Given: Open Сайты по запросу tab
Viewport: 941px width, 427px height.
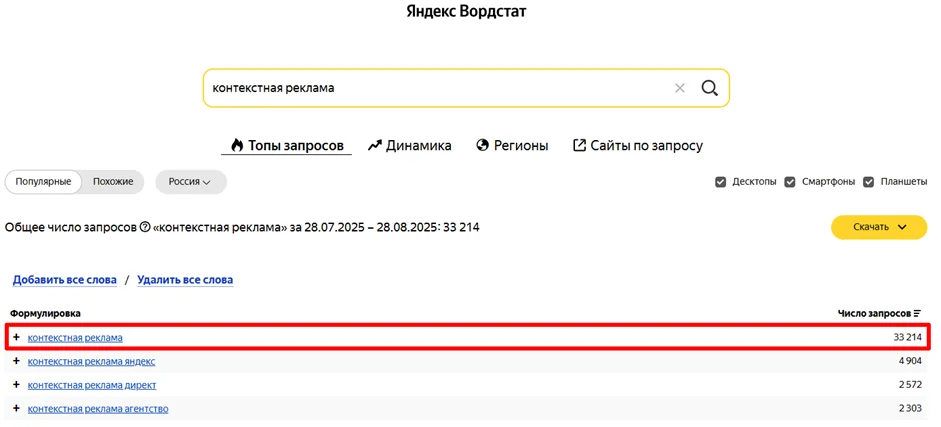Looking at the screenshot, I should click(x=638, y=146).
